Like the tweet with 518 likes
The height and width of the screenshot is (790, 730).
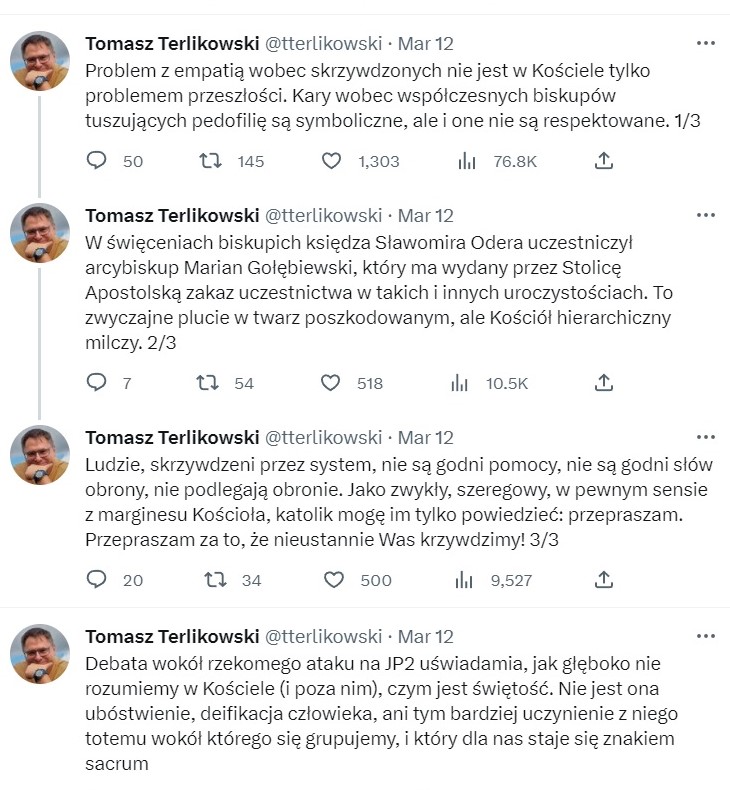tap(331, 382)
